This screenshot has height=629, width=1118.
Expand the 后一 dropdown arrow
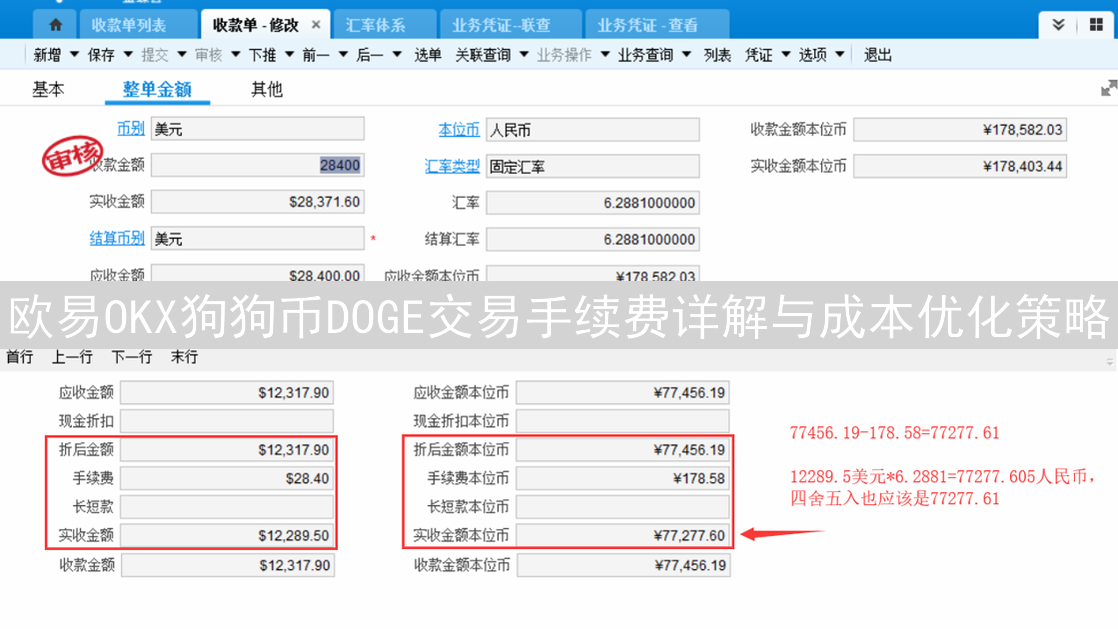coord(397,55)
